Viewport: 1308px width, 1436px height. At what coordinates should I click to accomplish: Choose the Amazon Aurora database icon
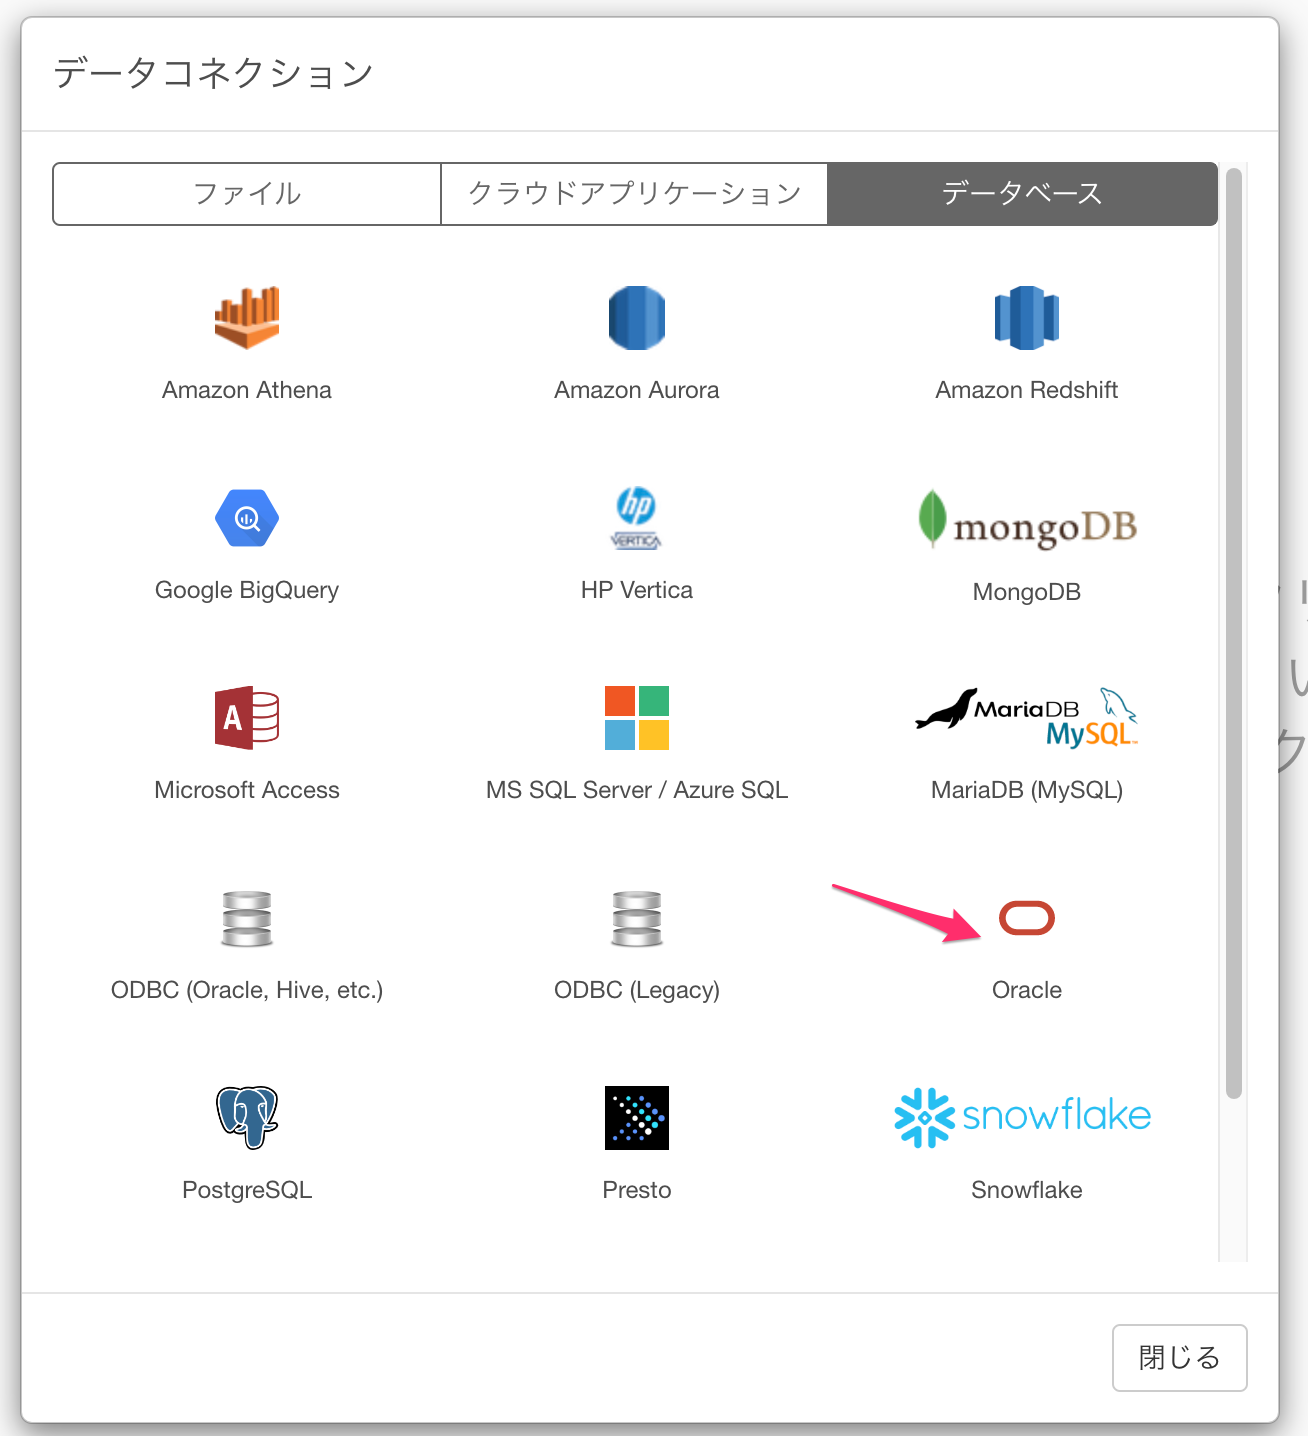point(637,318)
